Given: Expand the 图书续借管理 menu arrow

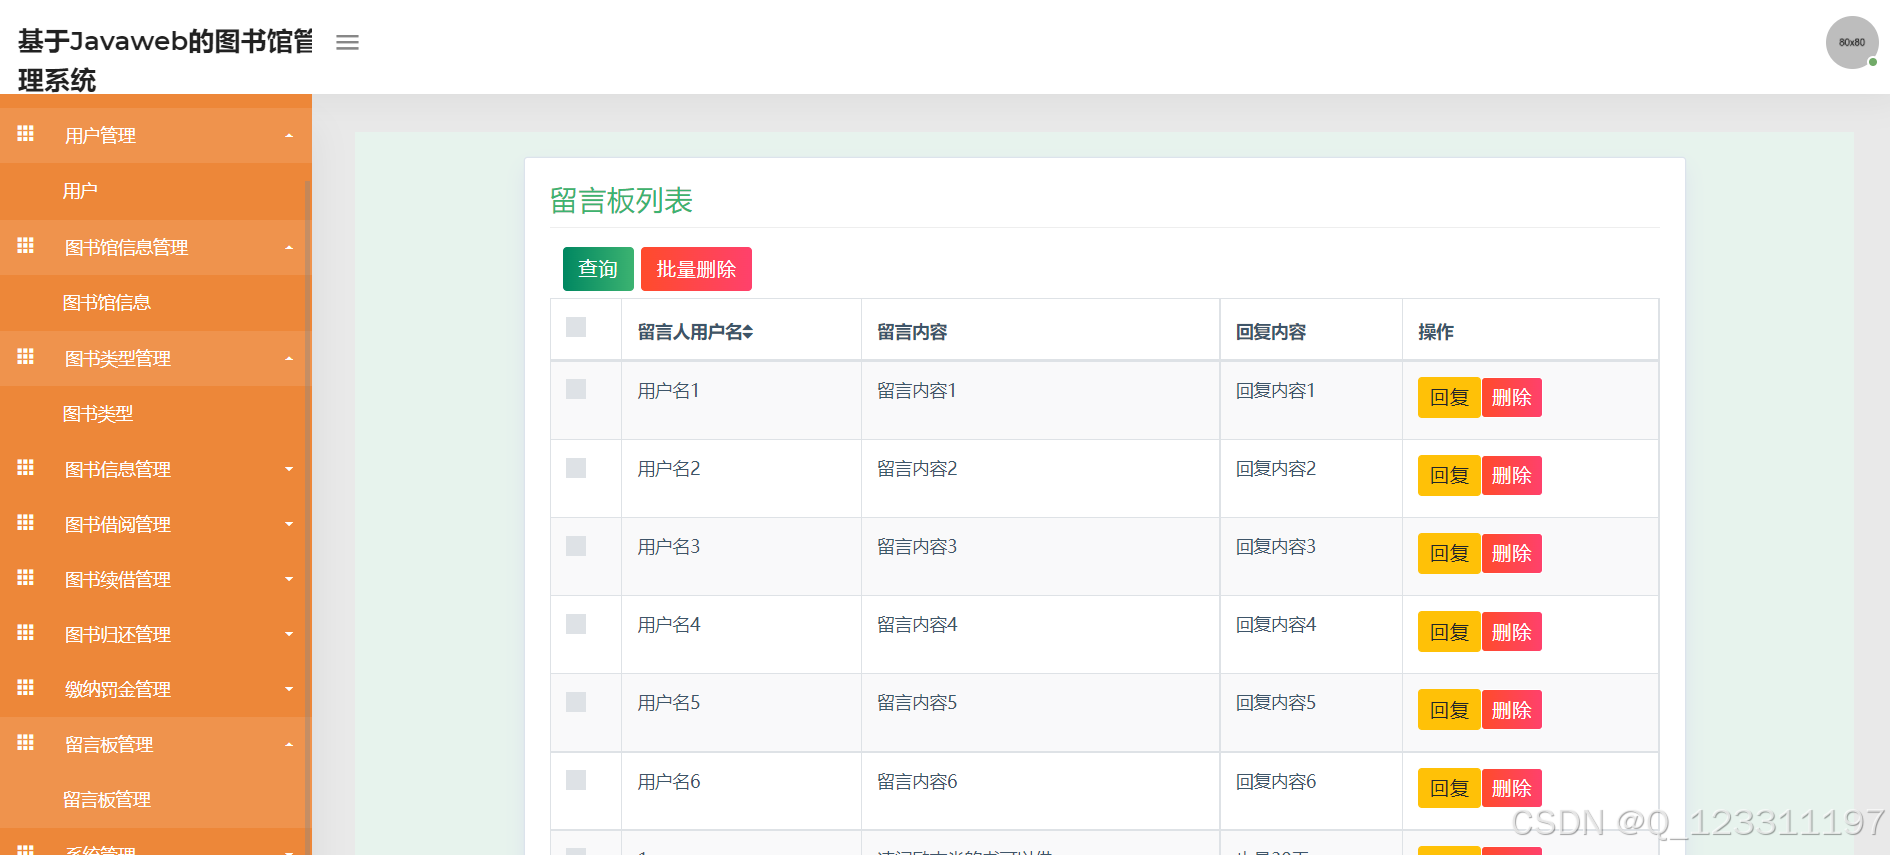Looking at the screenshot, I should [289, 579].
